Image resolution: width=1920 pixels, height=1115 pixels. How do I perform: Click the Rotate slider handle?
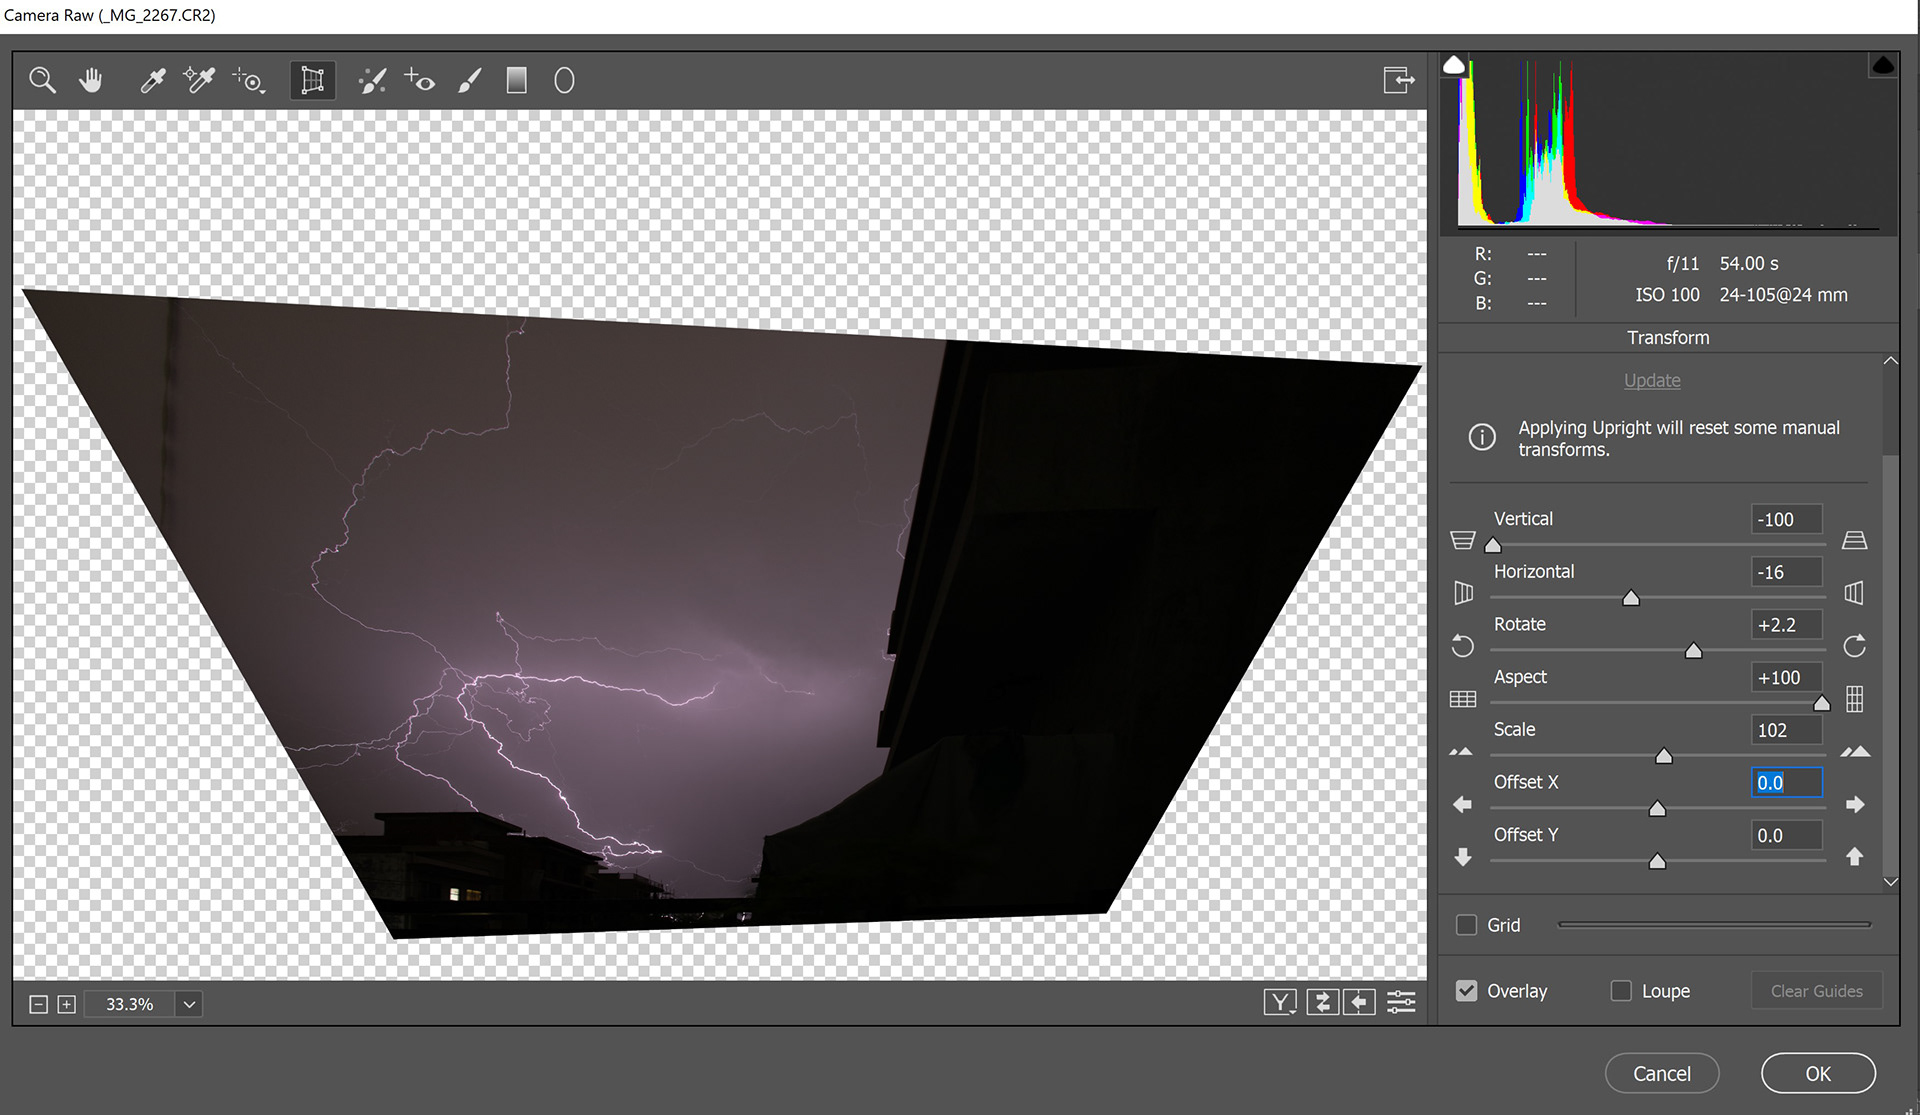coord(1693,651)
